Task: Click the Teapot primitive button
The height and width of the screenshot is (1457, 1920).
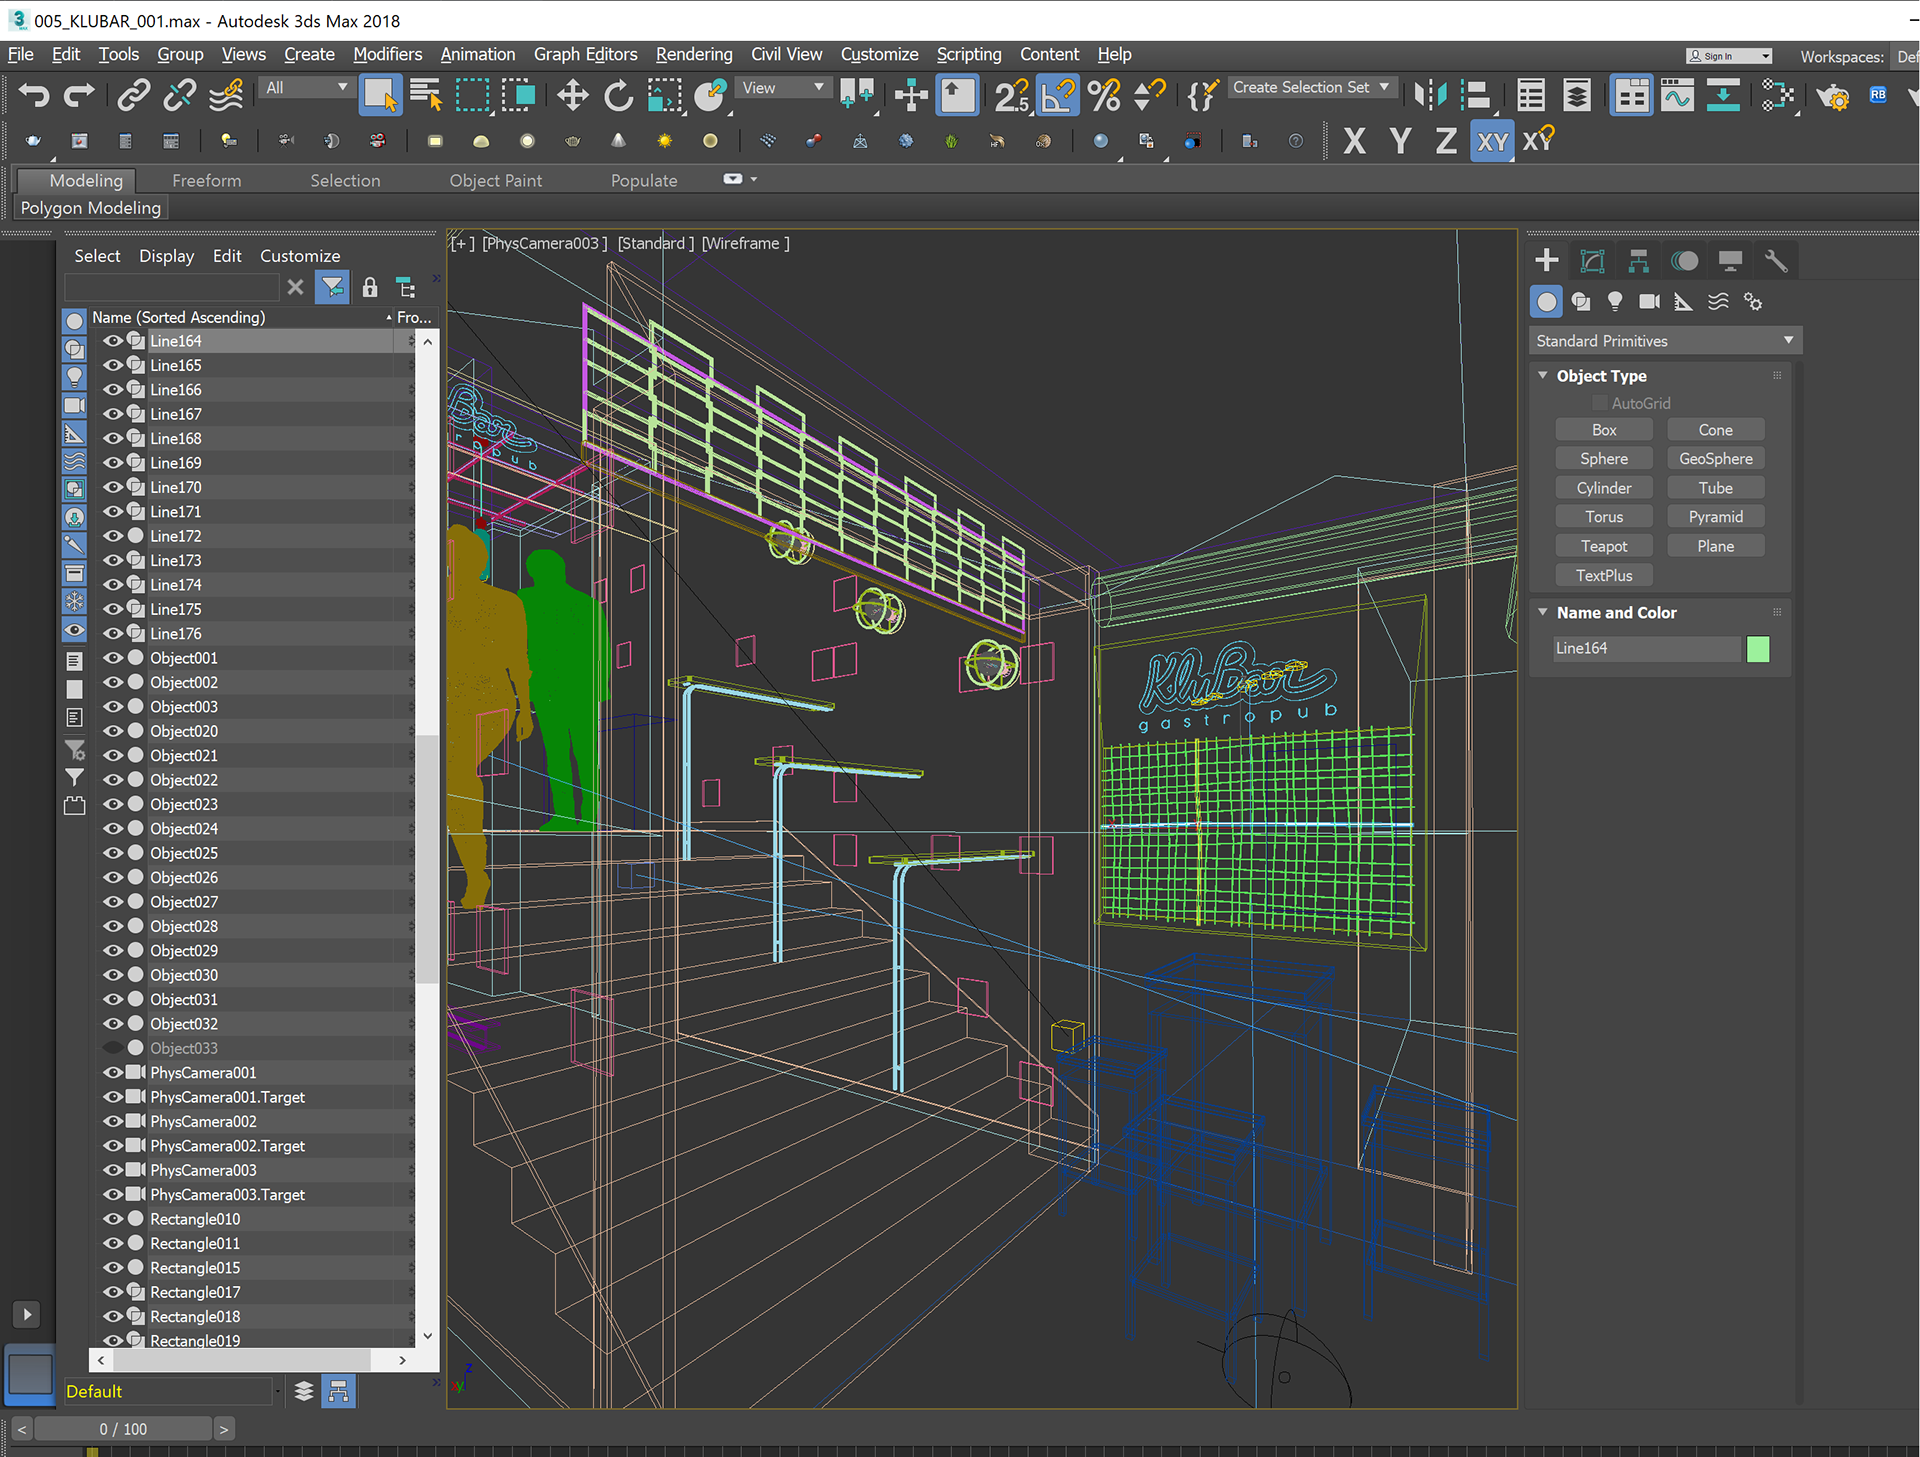Action: (x=1603, y=546)
